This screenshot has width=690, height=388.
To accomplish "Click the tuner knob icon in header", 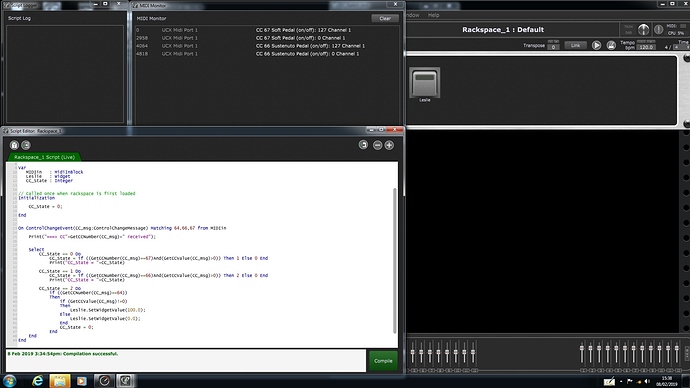I will (x=643, y=29).
